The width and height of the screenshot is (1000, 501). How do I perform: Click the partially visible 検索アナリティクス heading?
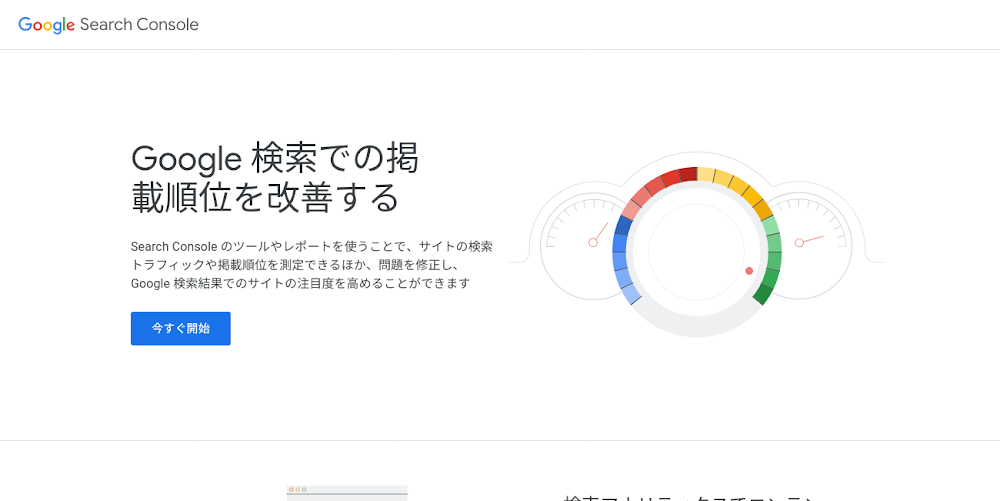click(690, 497)
